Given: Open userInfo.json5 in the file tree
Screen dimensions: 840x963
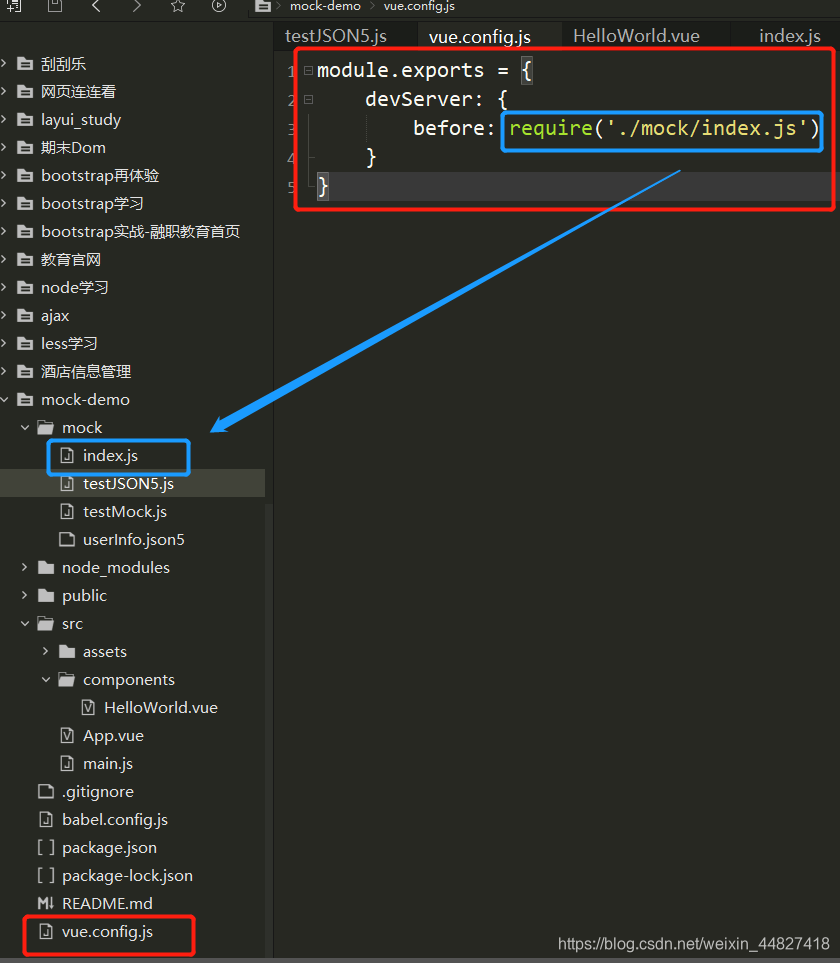Looking at the screenshot, I should 134,540.
